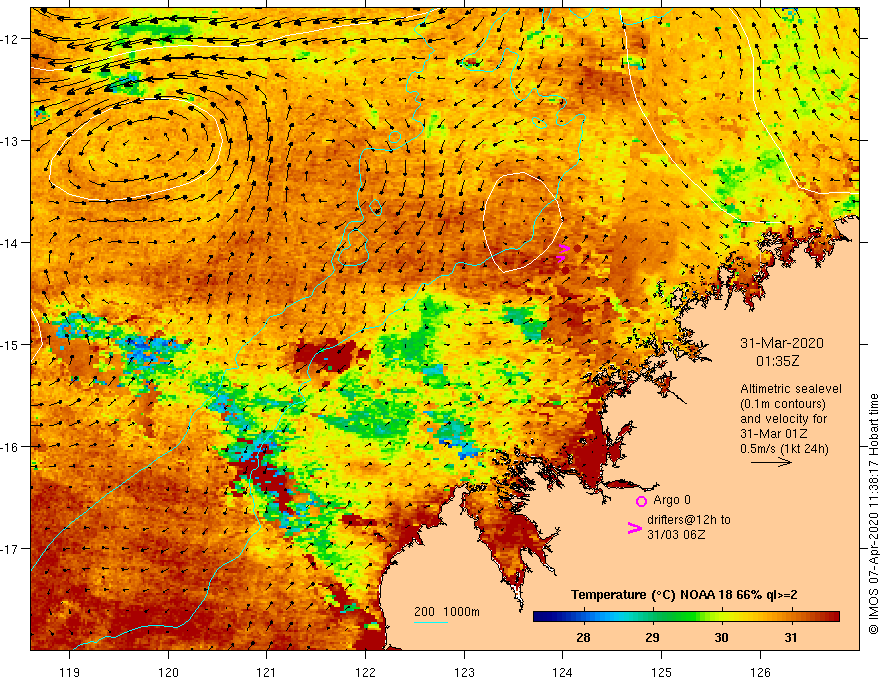Image resolution: width=880 pixels, height=680 pixels.
Task: Click longitude axis label 122
Action: [x=365, y=672]
